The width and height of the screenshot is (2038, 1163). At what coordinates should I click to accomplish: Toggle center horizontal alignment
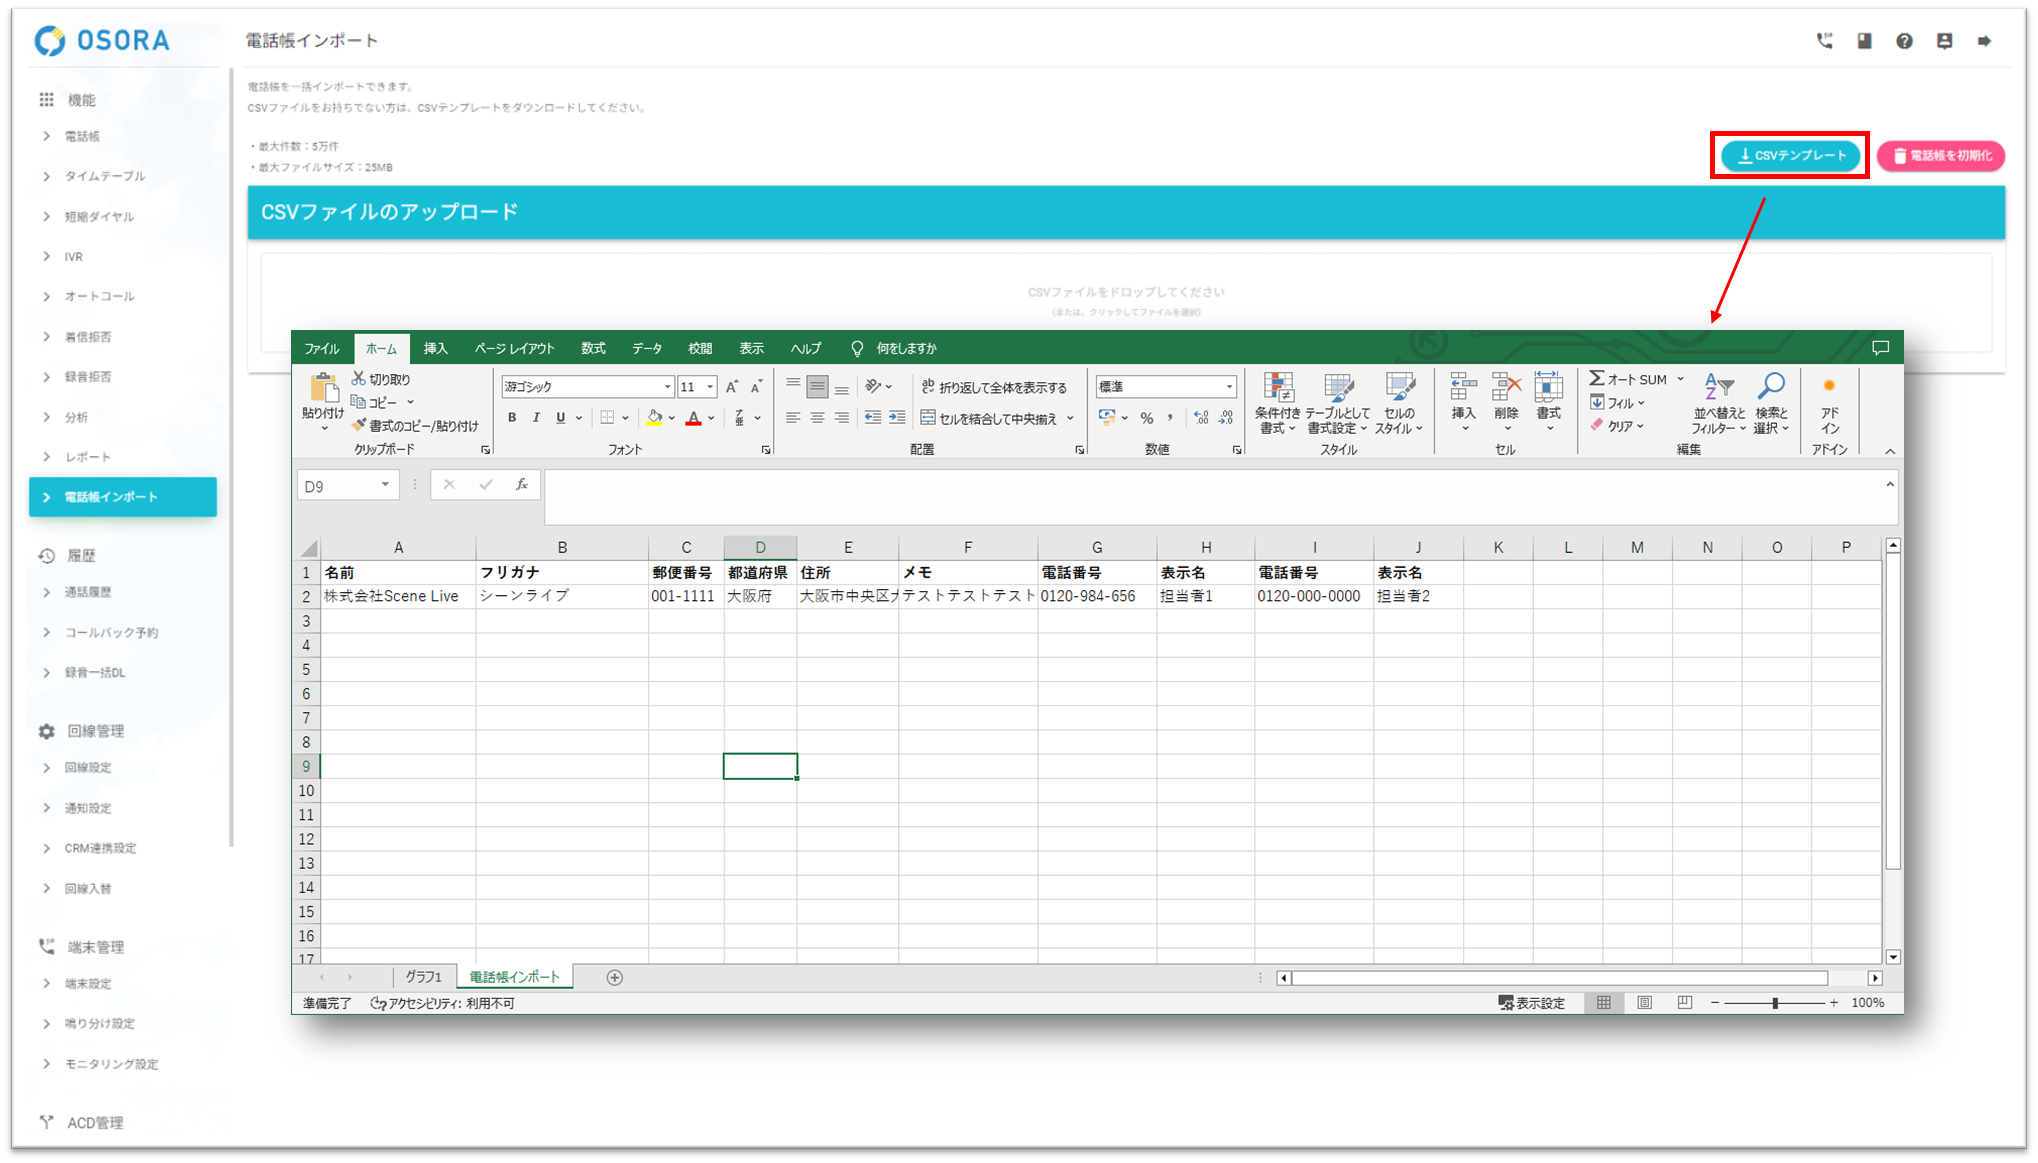(817, 418)
